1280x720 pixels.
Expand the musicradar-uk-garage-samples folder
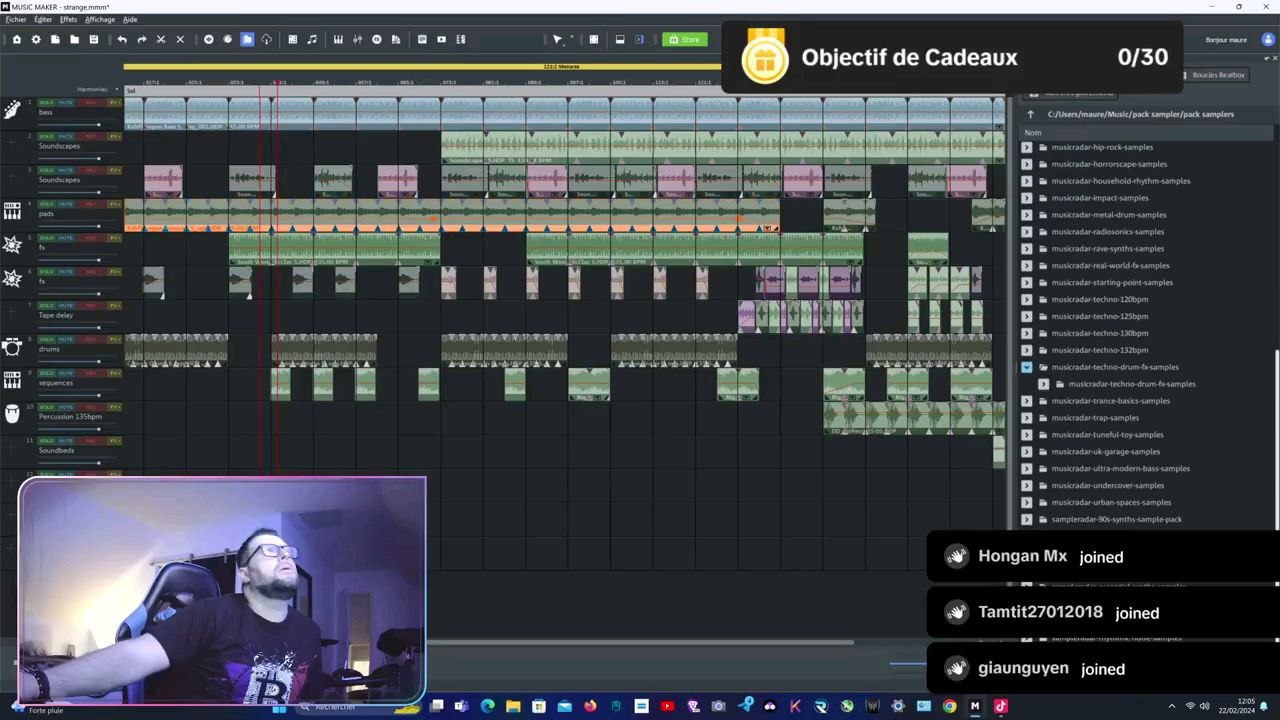click(x=1027, y=452)
